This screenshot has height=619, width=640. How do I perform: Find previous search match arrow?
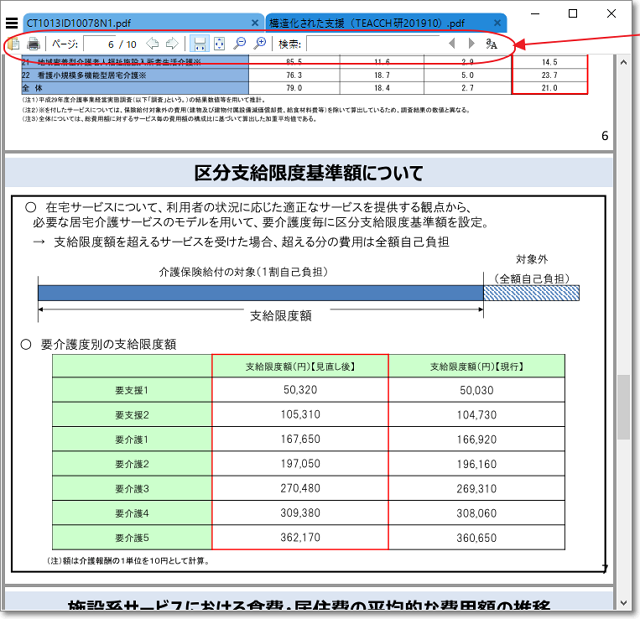point(452,44)
